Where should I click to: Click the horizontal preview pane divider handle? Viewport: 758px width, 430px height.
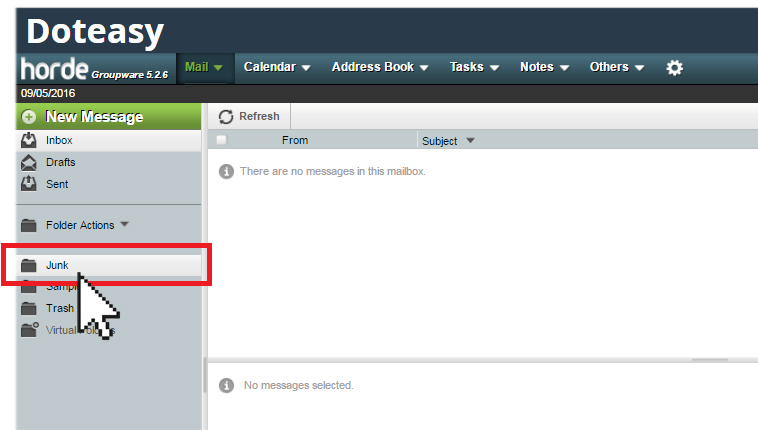point(709,360)
